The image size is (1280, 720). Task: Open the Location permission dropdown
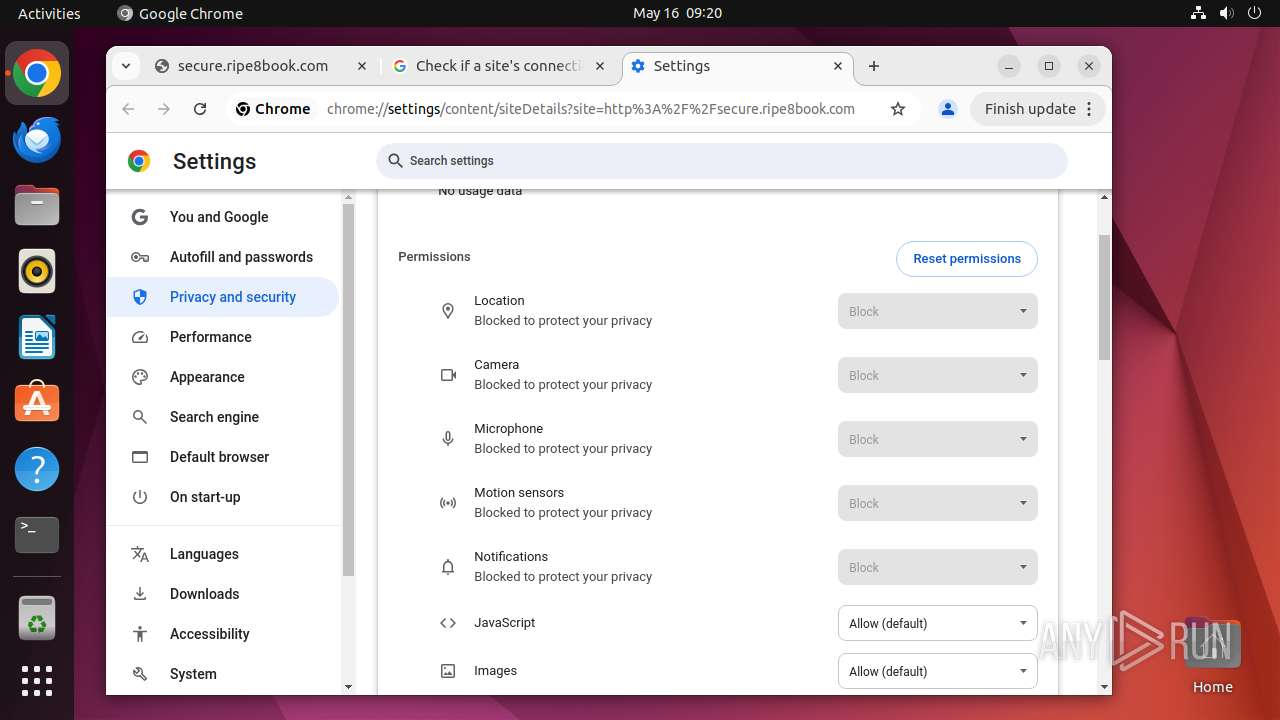(938, 311)
